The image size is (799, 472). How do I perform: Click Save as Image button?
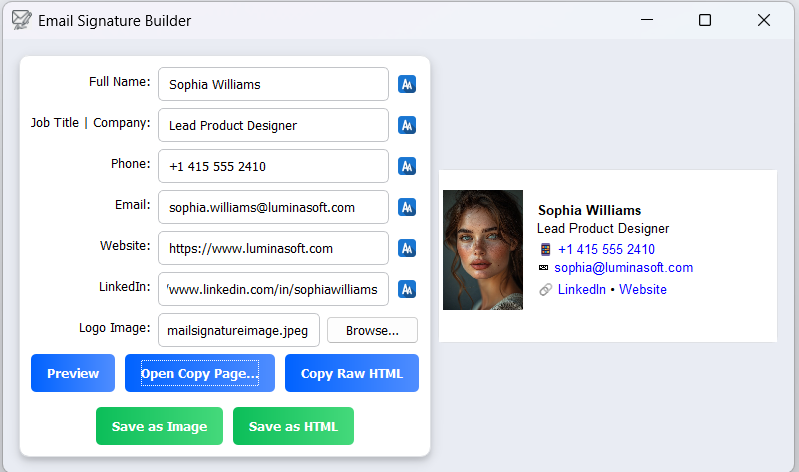159,426
